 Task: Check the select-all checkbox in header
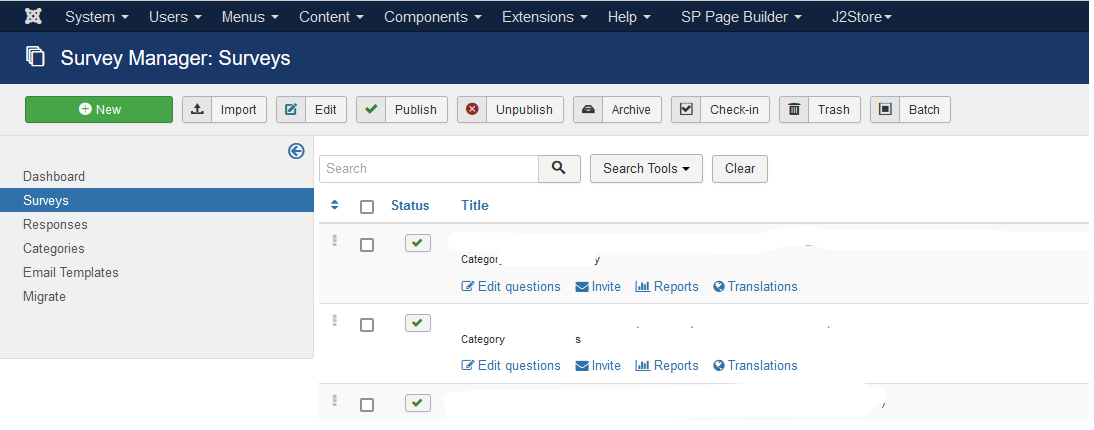pos(367,206)
